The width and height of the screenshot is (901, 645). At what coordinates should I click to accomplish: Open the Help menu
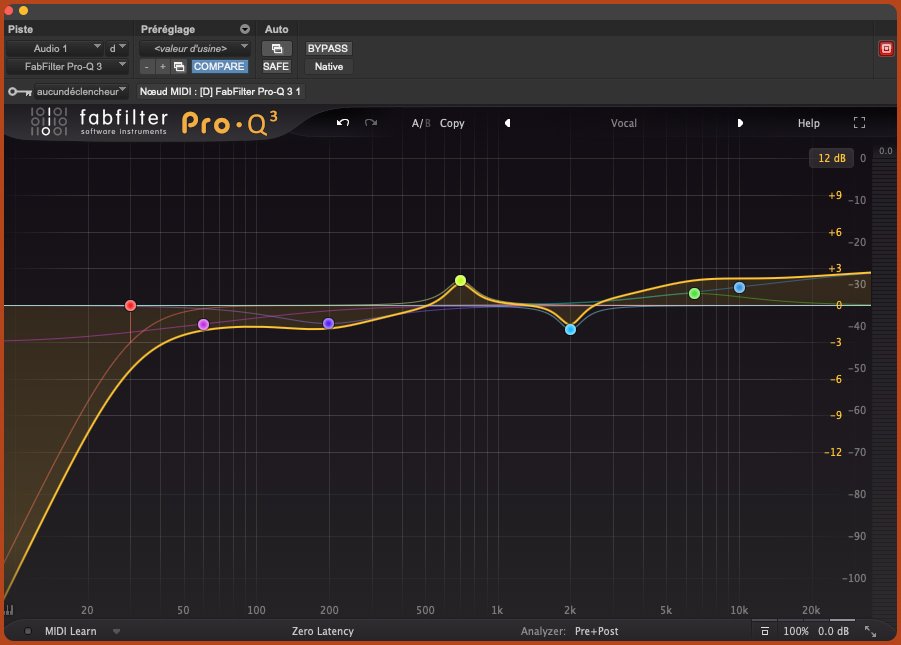click(x=808, y=123)
